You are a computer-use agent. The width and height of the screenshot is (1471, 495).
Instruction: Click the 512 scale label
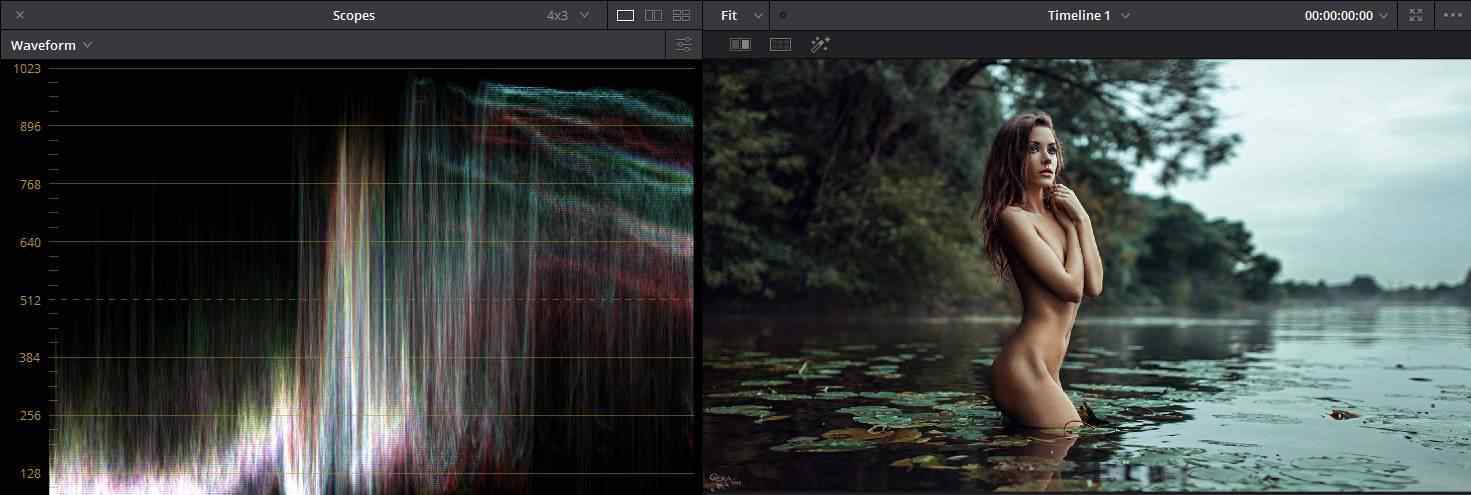pyautogui.click(x=30, y=300)
